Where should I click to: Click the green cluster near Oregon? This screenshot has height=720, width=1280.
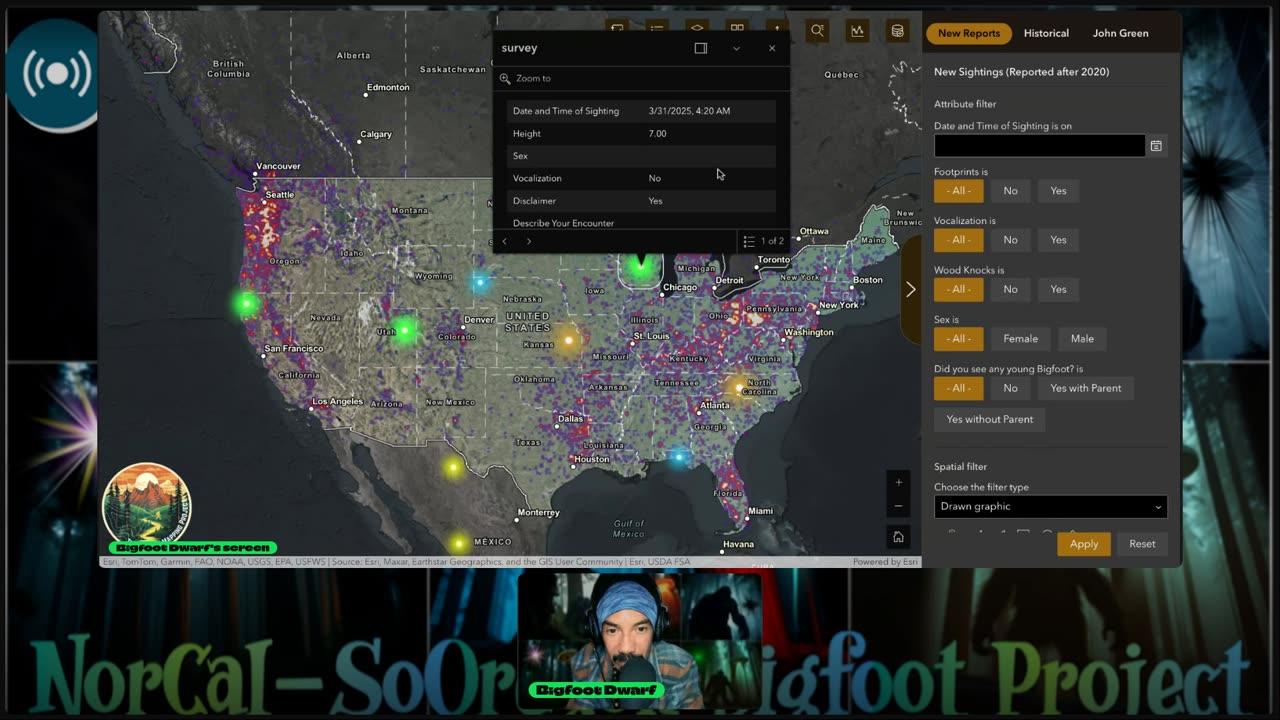click(x=246, y=302)
